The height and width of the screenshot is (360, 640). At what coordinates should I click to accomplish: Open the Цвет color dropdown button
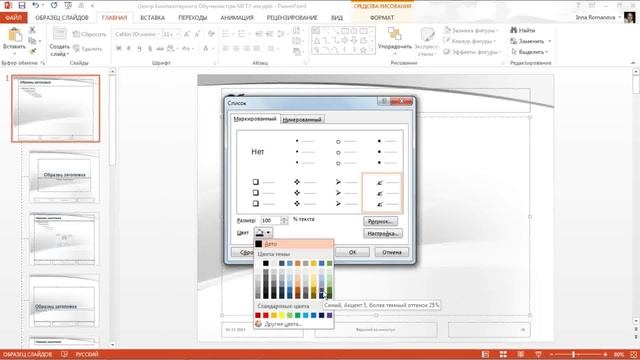click(x=263, y=233)
